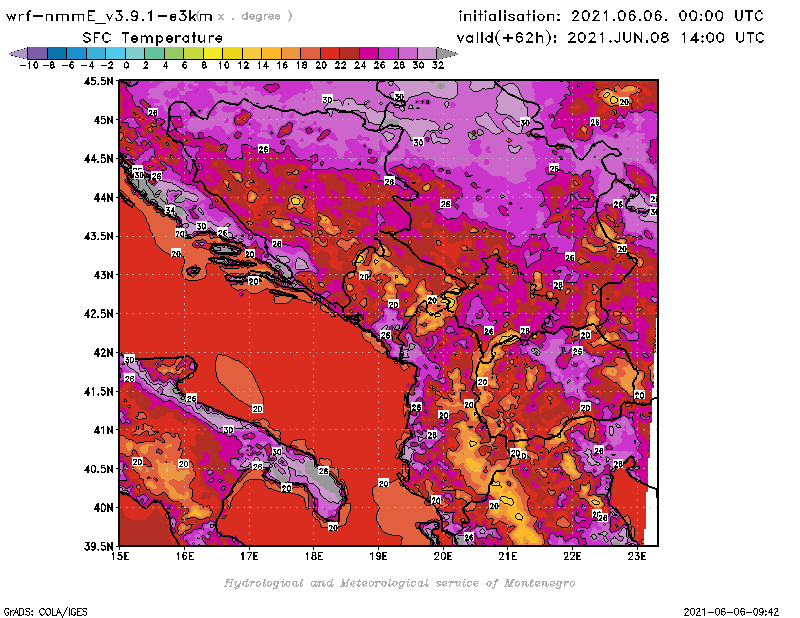
Task: Click the latitude label '45.5N'
Action: tap(98, 81)
